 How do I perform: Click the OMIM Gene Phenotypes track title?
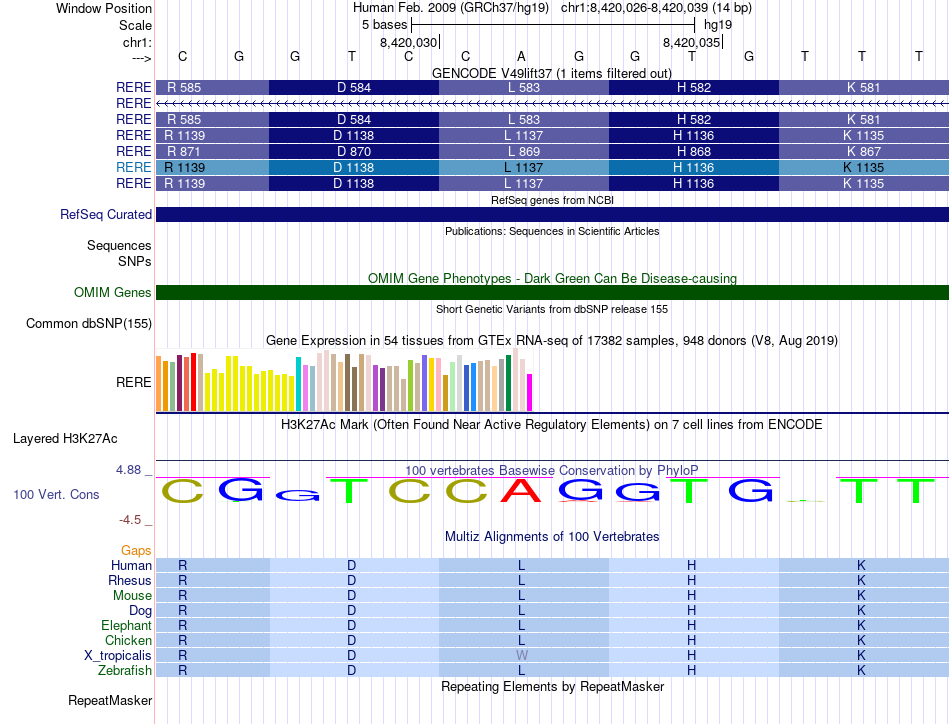coord(552,278)
